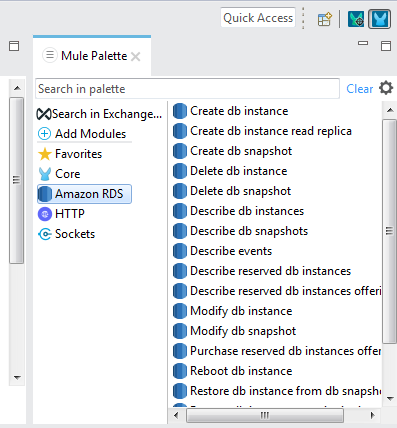This screenshot has width=397, height=428.
Task: Maximize the left editor pane
Action: pos(14,46)
